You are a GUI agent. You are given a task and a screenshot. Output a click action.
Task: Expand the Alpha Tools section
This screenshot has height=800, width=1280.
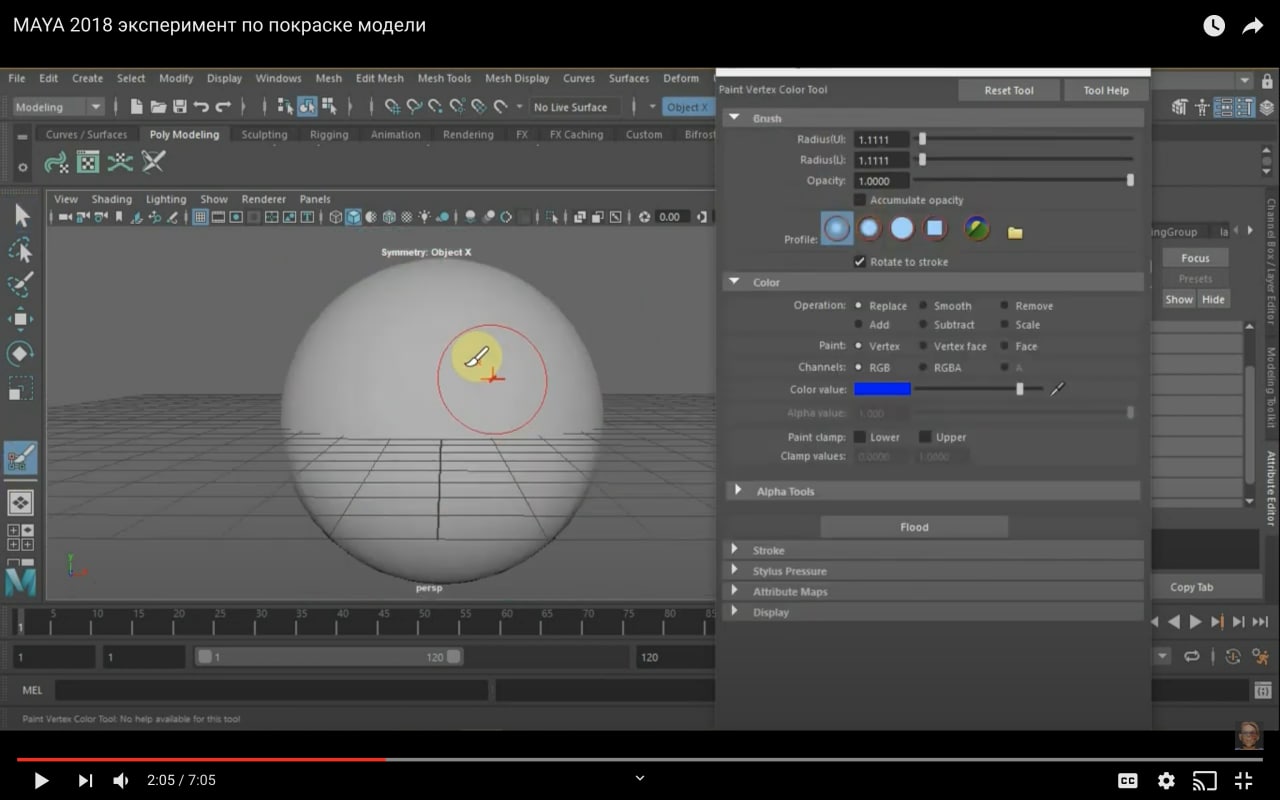coord(738,490)
